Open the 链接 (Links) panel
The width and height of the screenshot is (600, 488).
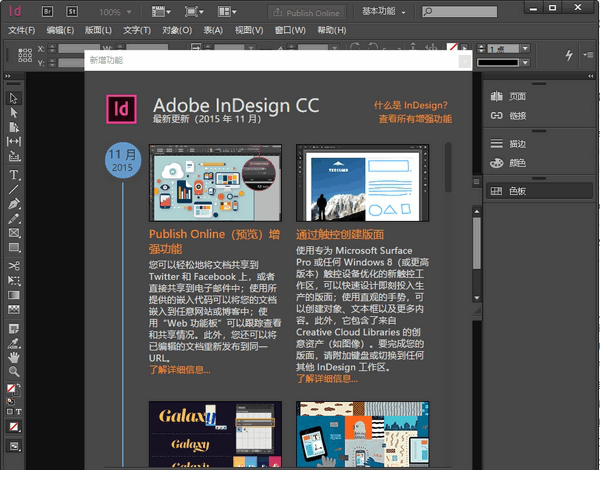(509, 116)
